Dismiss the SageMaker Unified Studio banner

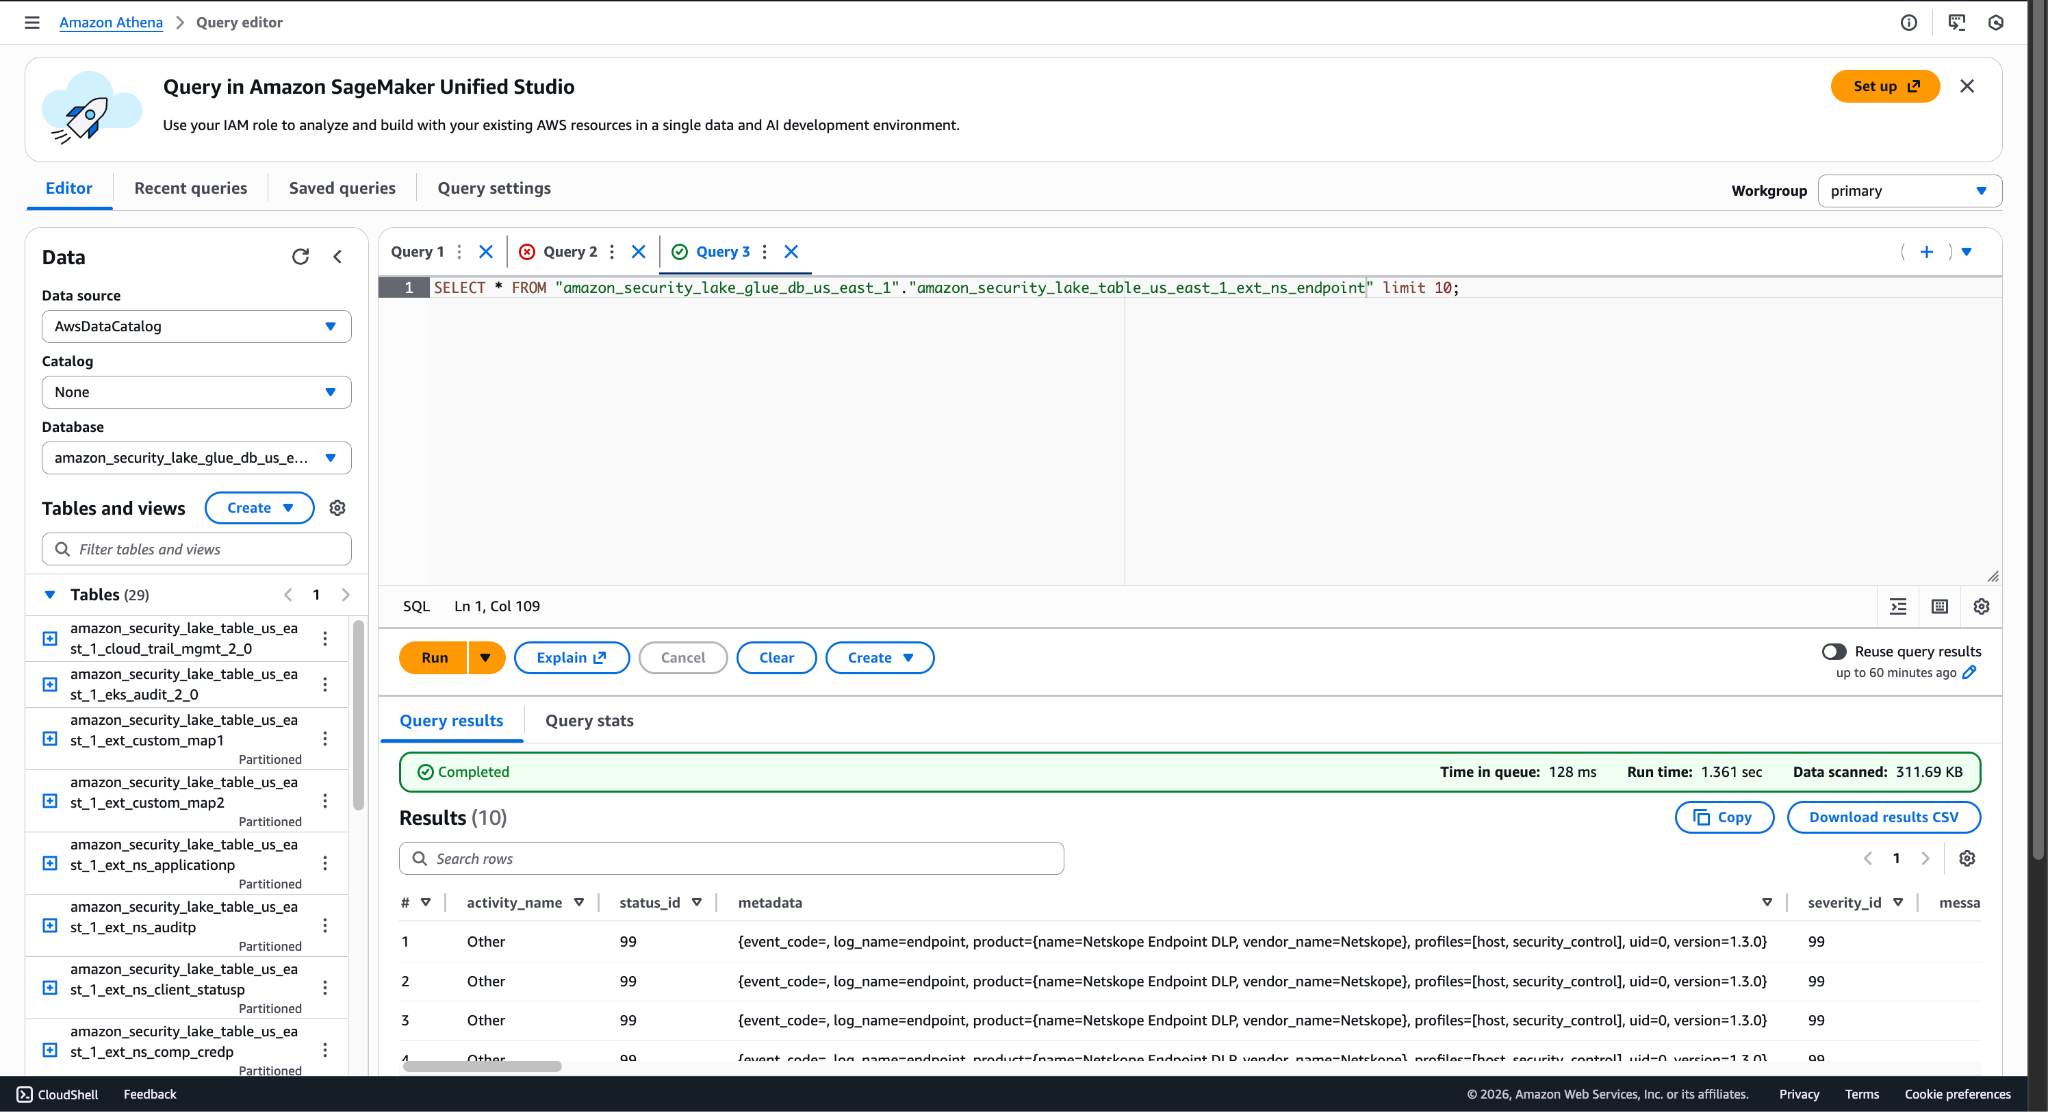(1967, 86)
